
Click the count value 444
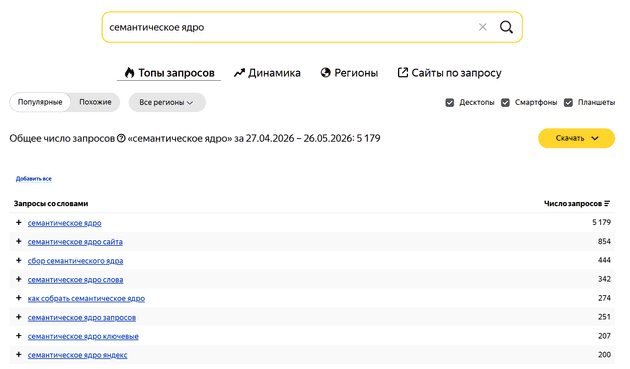point(604,260)
